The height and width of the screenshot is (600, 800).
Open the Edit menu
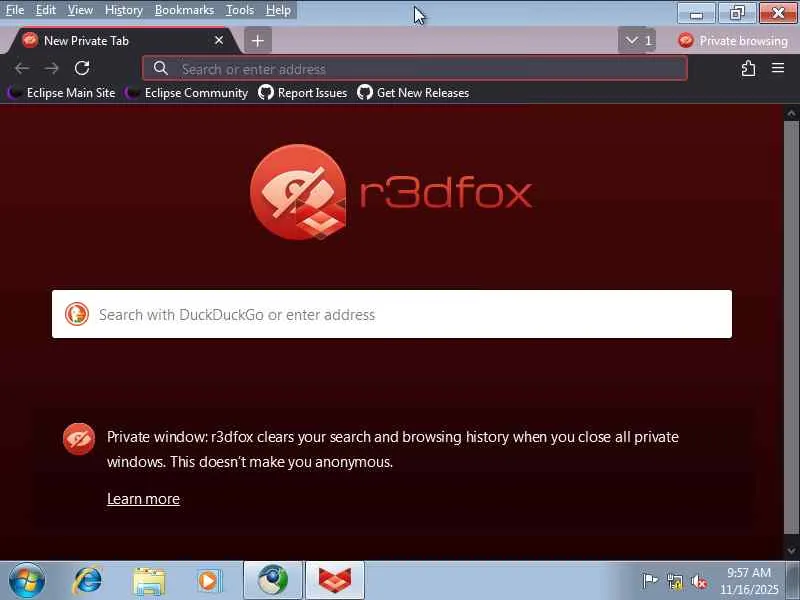point(45,10)
